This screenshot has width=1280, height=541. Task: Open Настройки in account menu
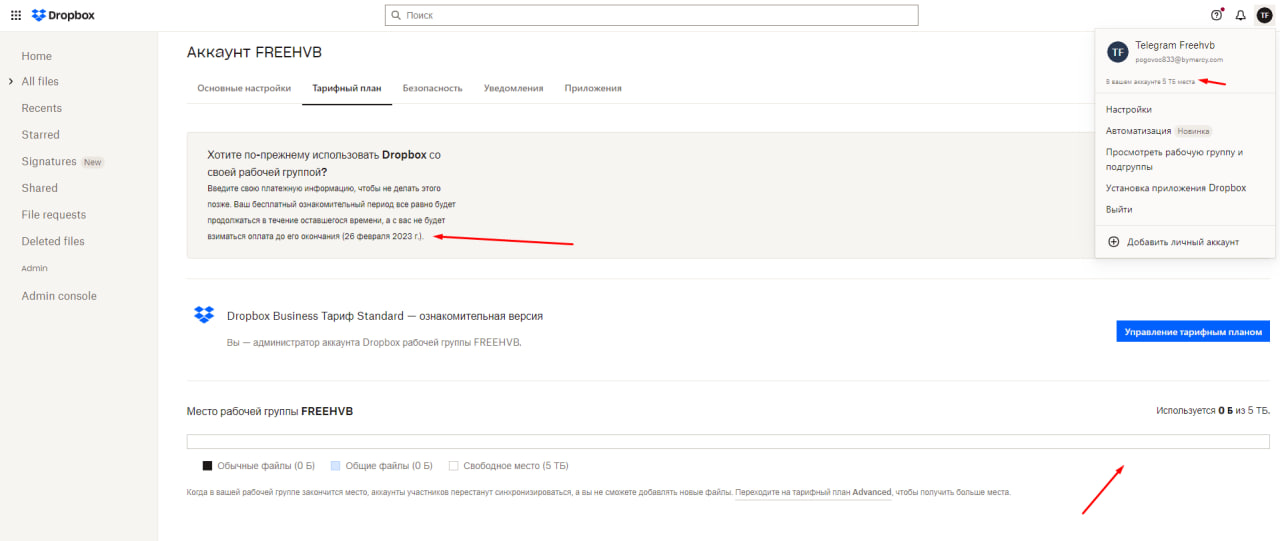click(1129, 109)
